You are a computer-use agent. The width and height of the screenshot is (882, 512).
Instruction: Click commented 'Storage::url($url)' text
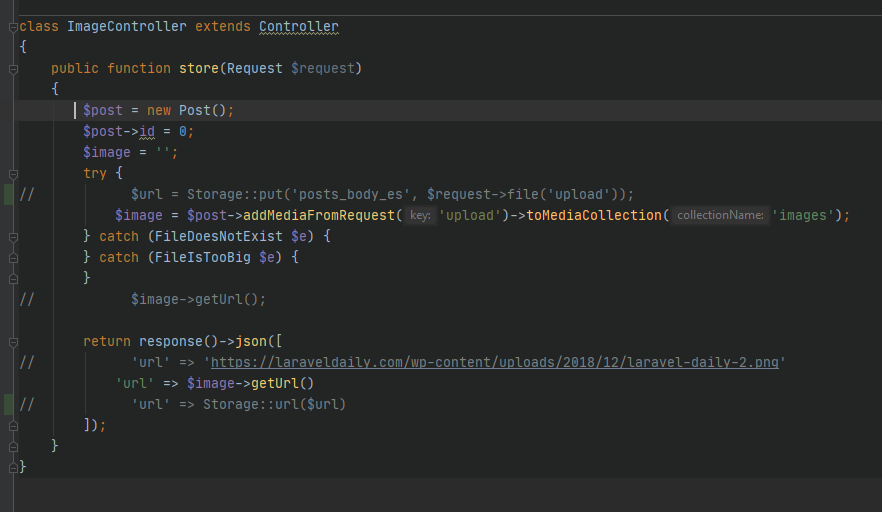pos(274,405)
